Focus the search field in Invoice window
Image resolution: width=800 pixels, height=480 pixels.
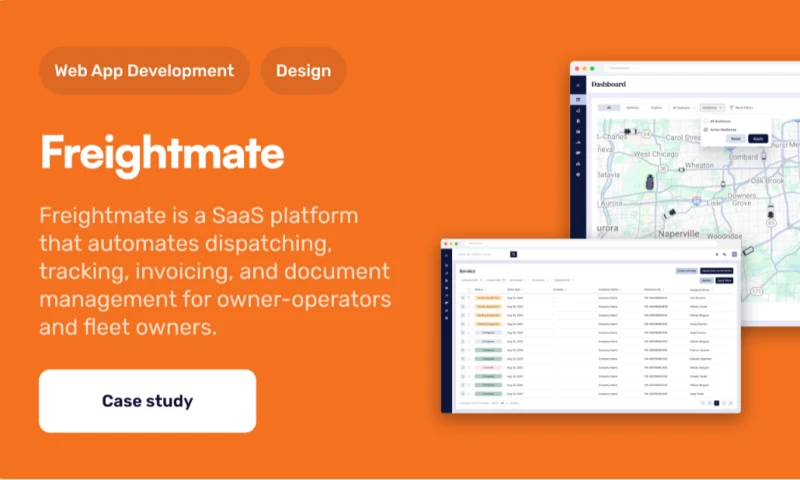pos(483,254)
